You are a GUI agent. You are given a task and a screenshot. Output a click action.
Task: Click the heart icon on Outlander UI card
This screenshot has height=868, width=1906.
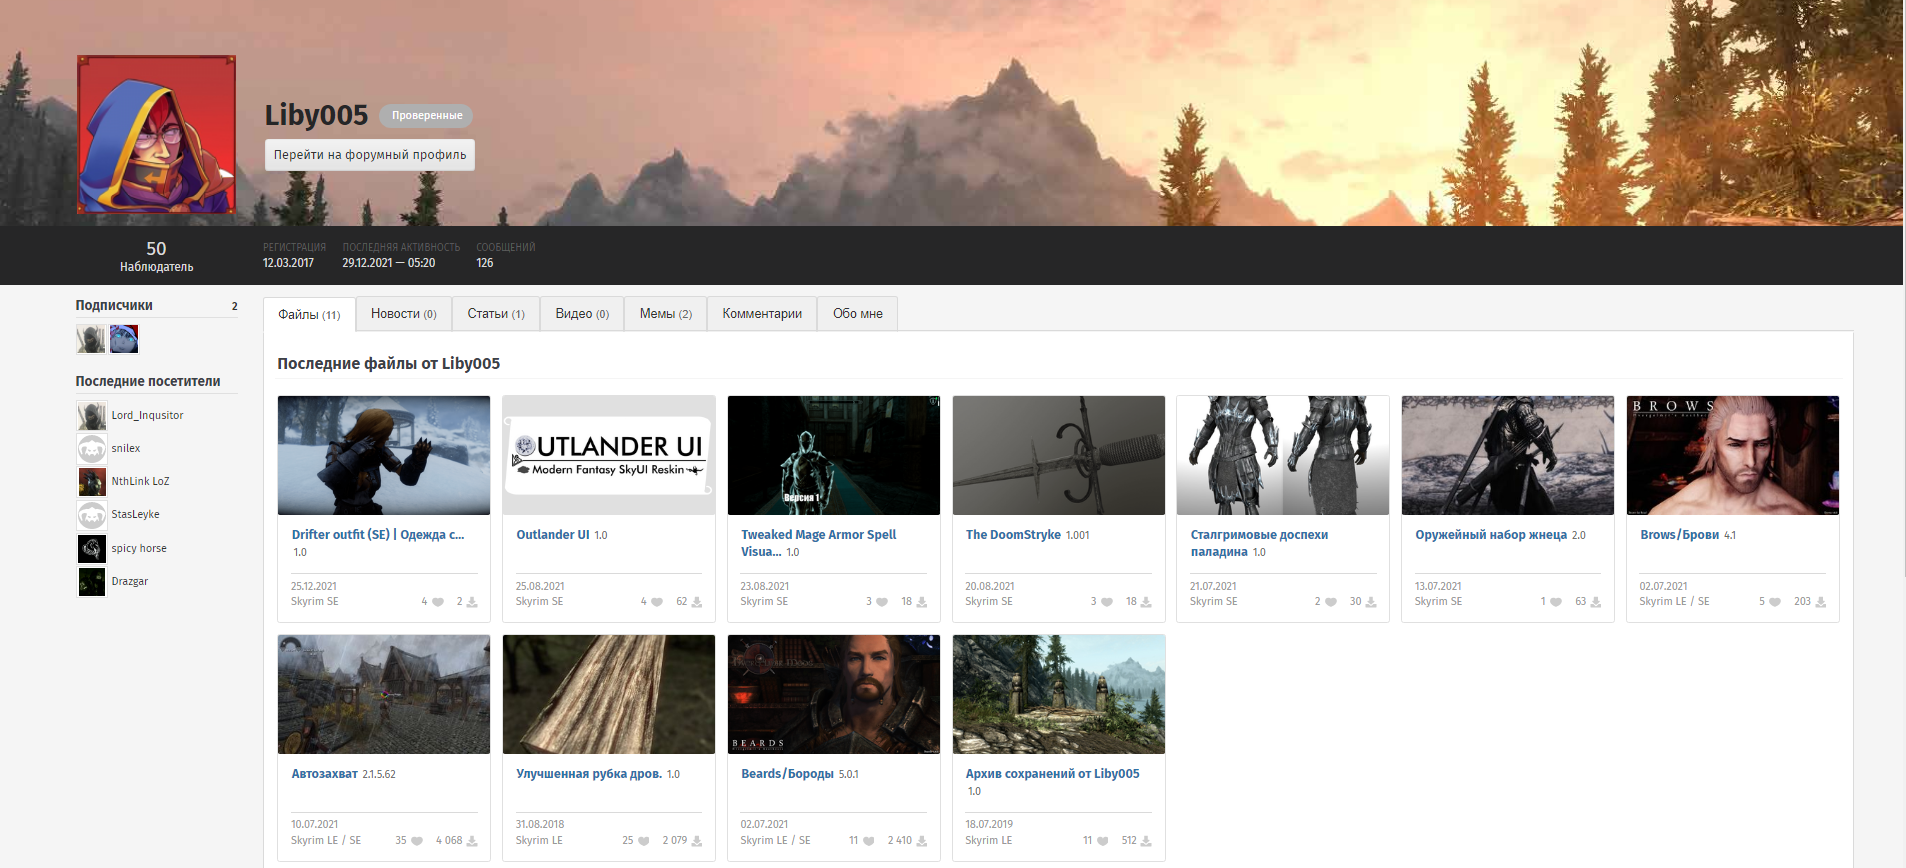[x=657, y=602]
